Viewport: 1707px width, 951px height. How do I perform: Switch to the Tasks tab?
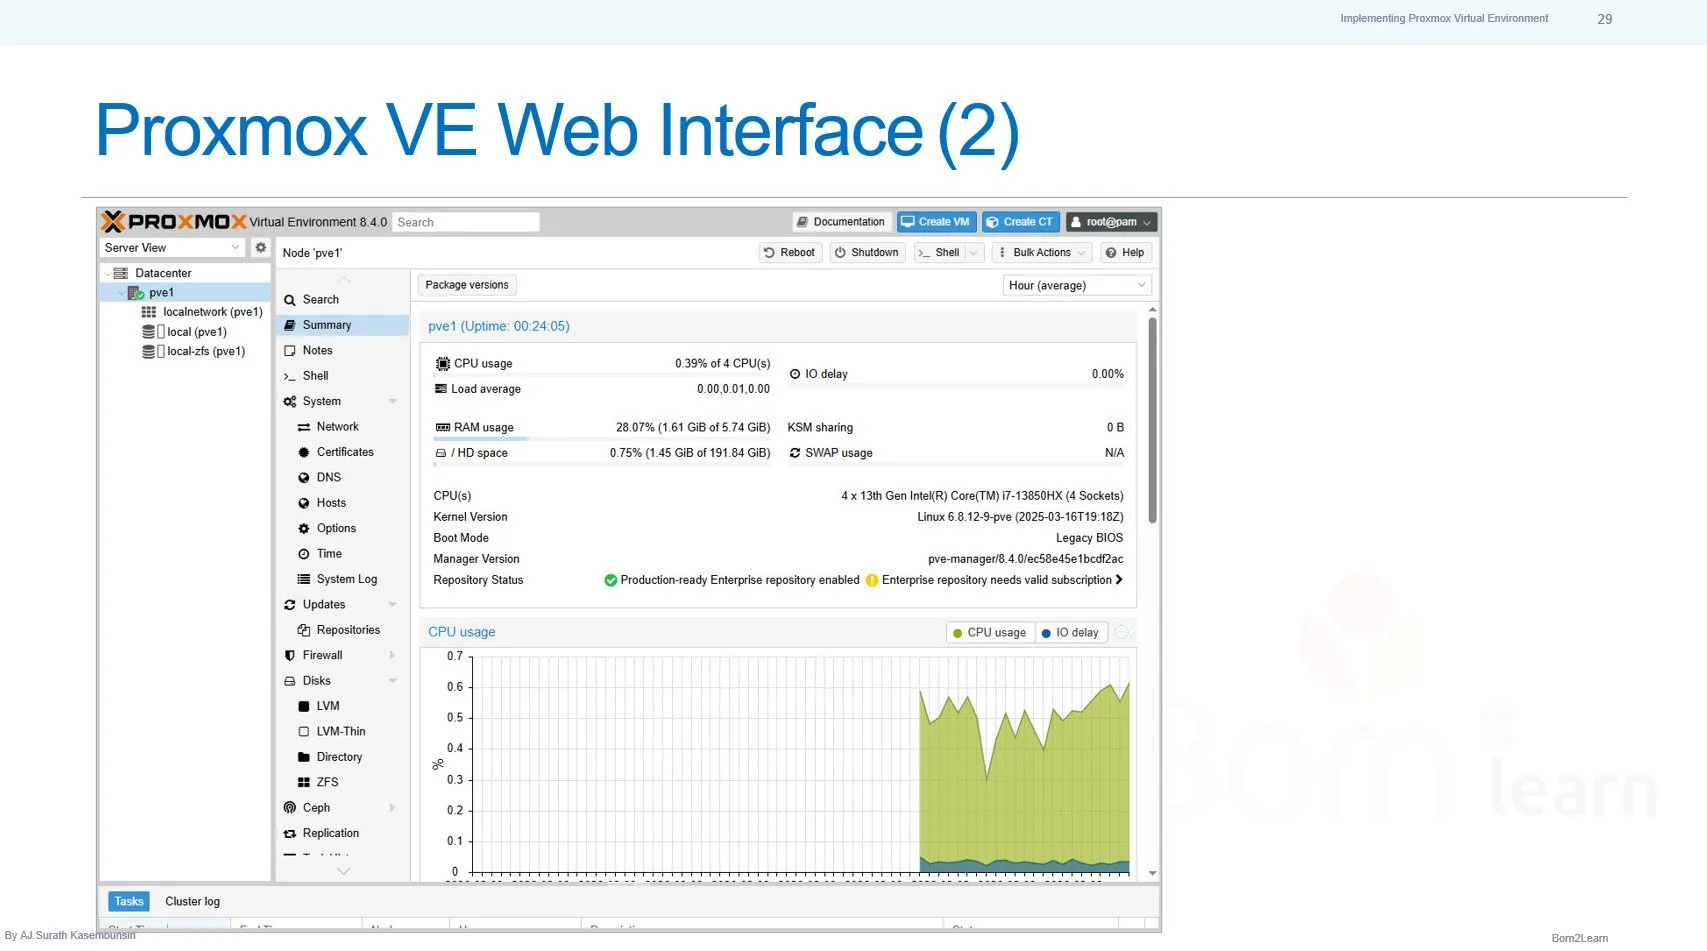[x=129, y=901]
